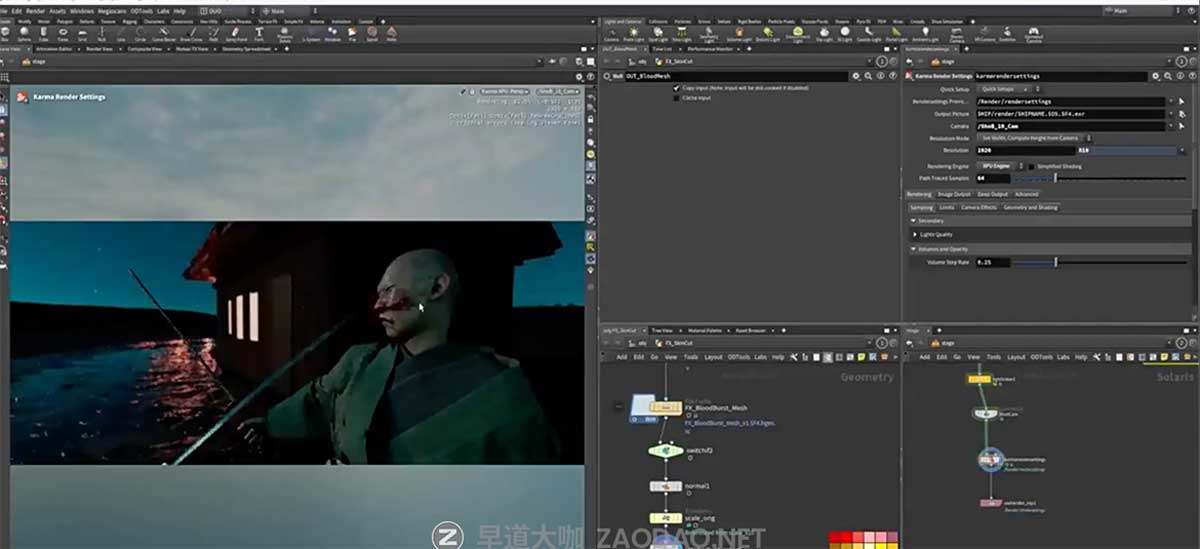Select the karmarendersettings node in Solaris network

989,461
